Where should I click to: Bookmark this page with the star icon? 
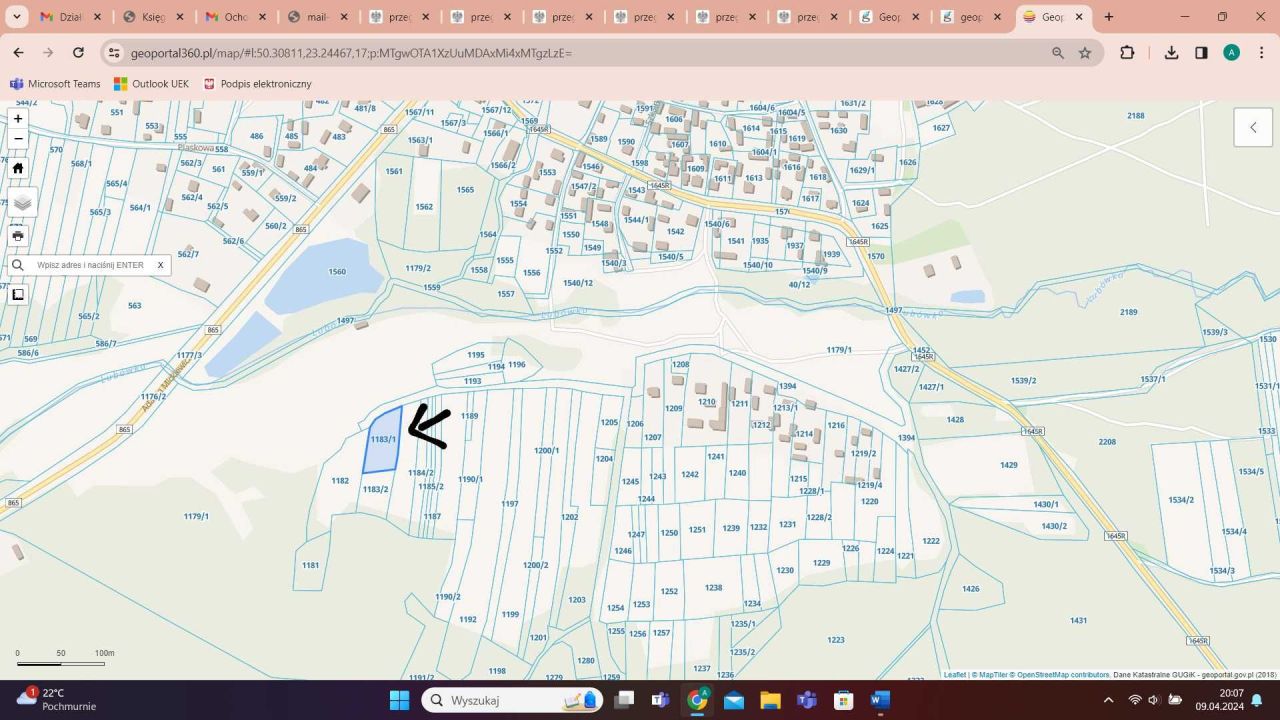pyautogui.click(x=1085, y=53)
